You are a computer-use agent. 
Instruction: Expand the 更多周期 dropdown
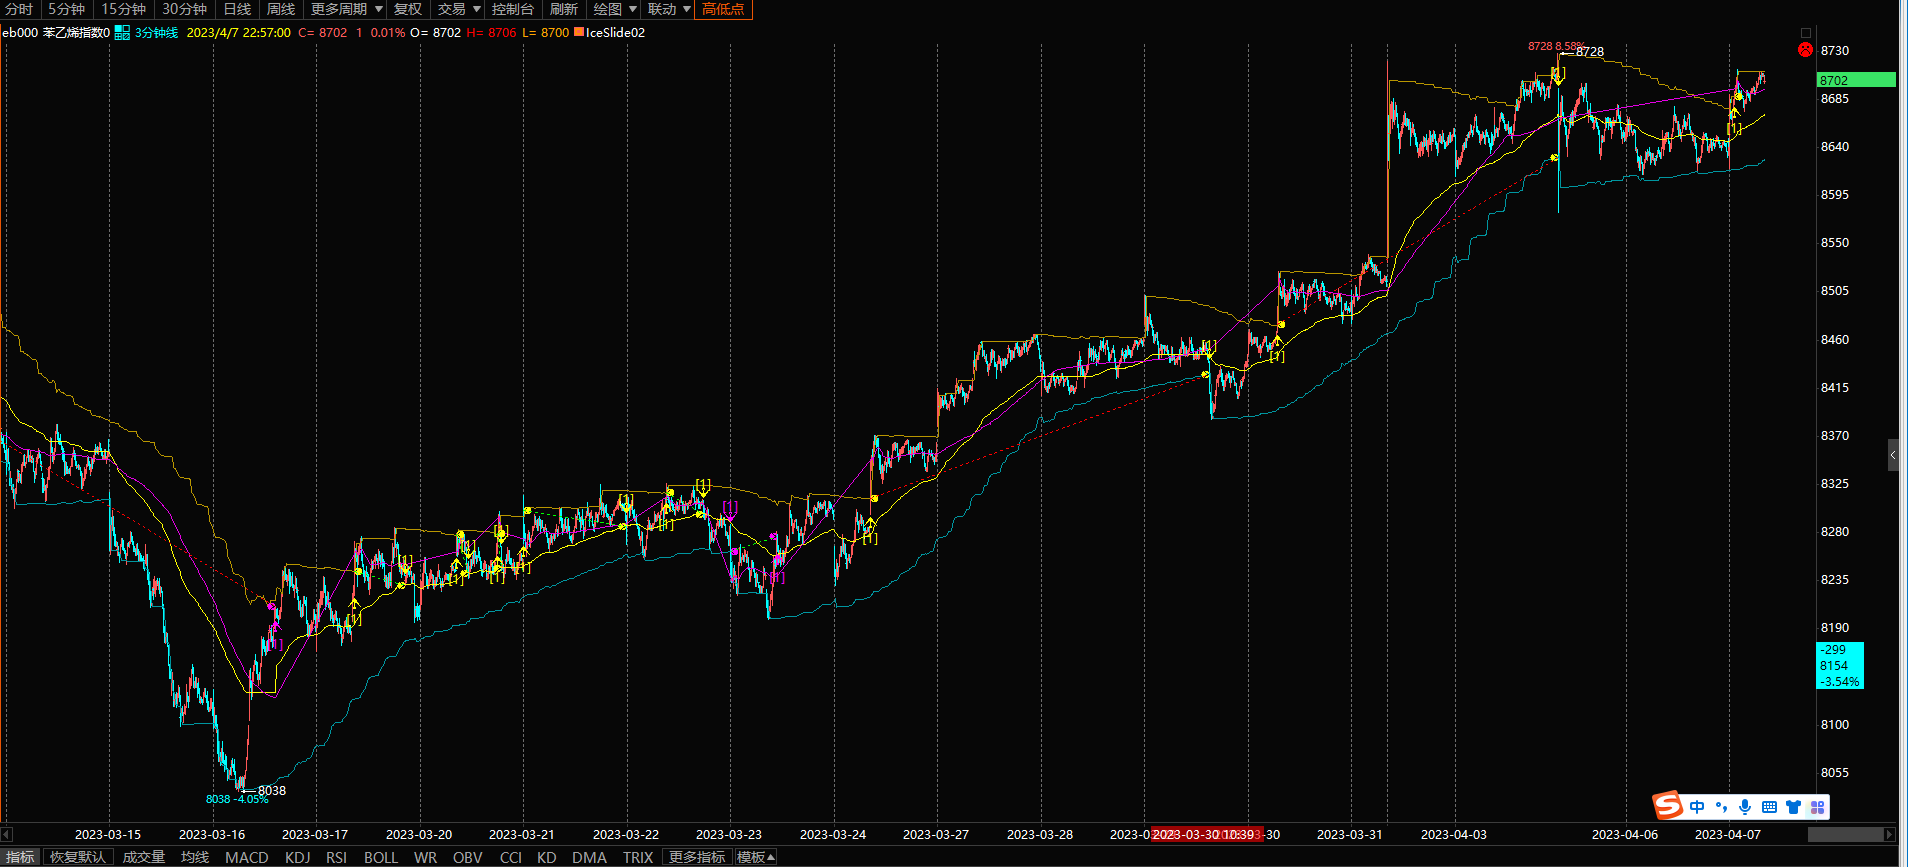pos(346,9)
